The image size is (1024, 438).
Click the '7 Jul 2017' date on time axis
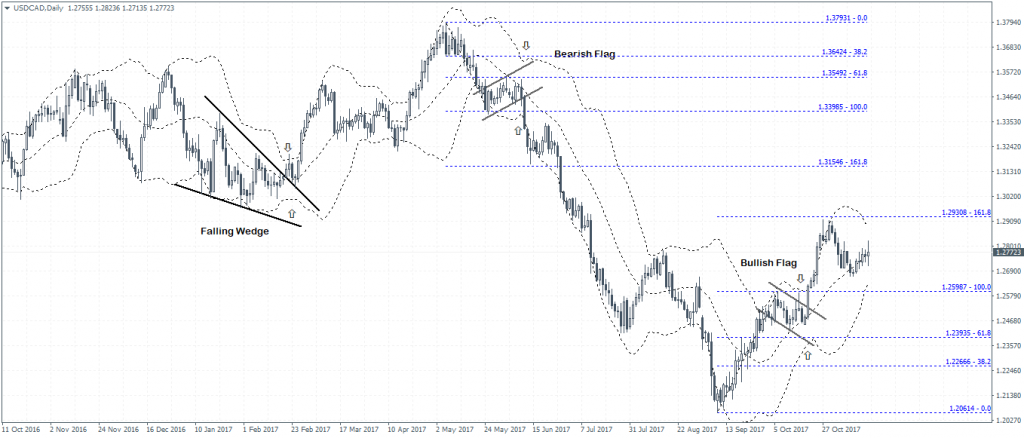point(598,430)
